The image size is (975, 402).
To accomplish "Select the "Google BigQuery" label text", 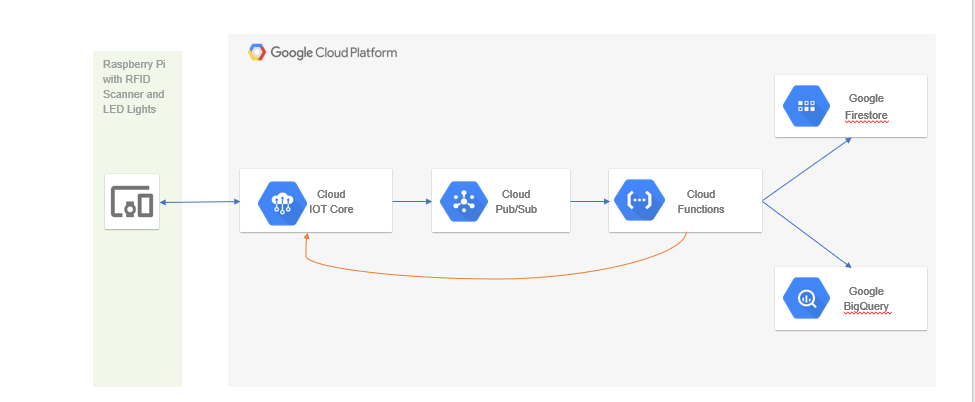I will [x=866, y=299].
